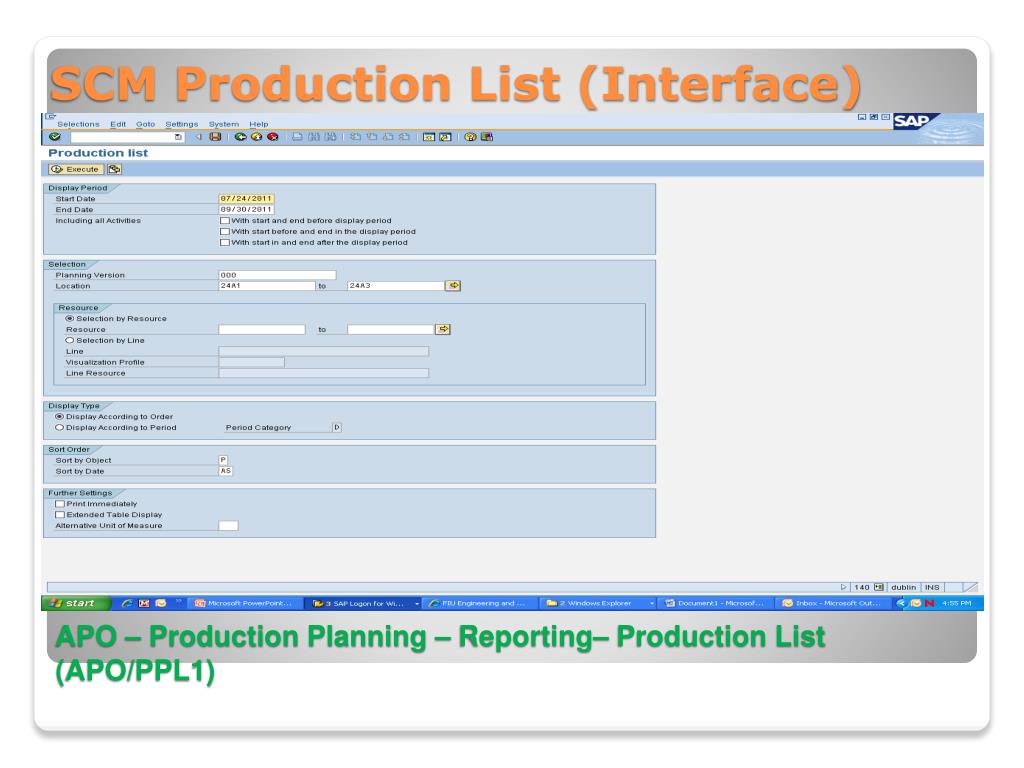The height and width of the screenshot is (768, 1024).
Task: Open the Settings menu
Action: (x=182, y=124)
